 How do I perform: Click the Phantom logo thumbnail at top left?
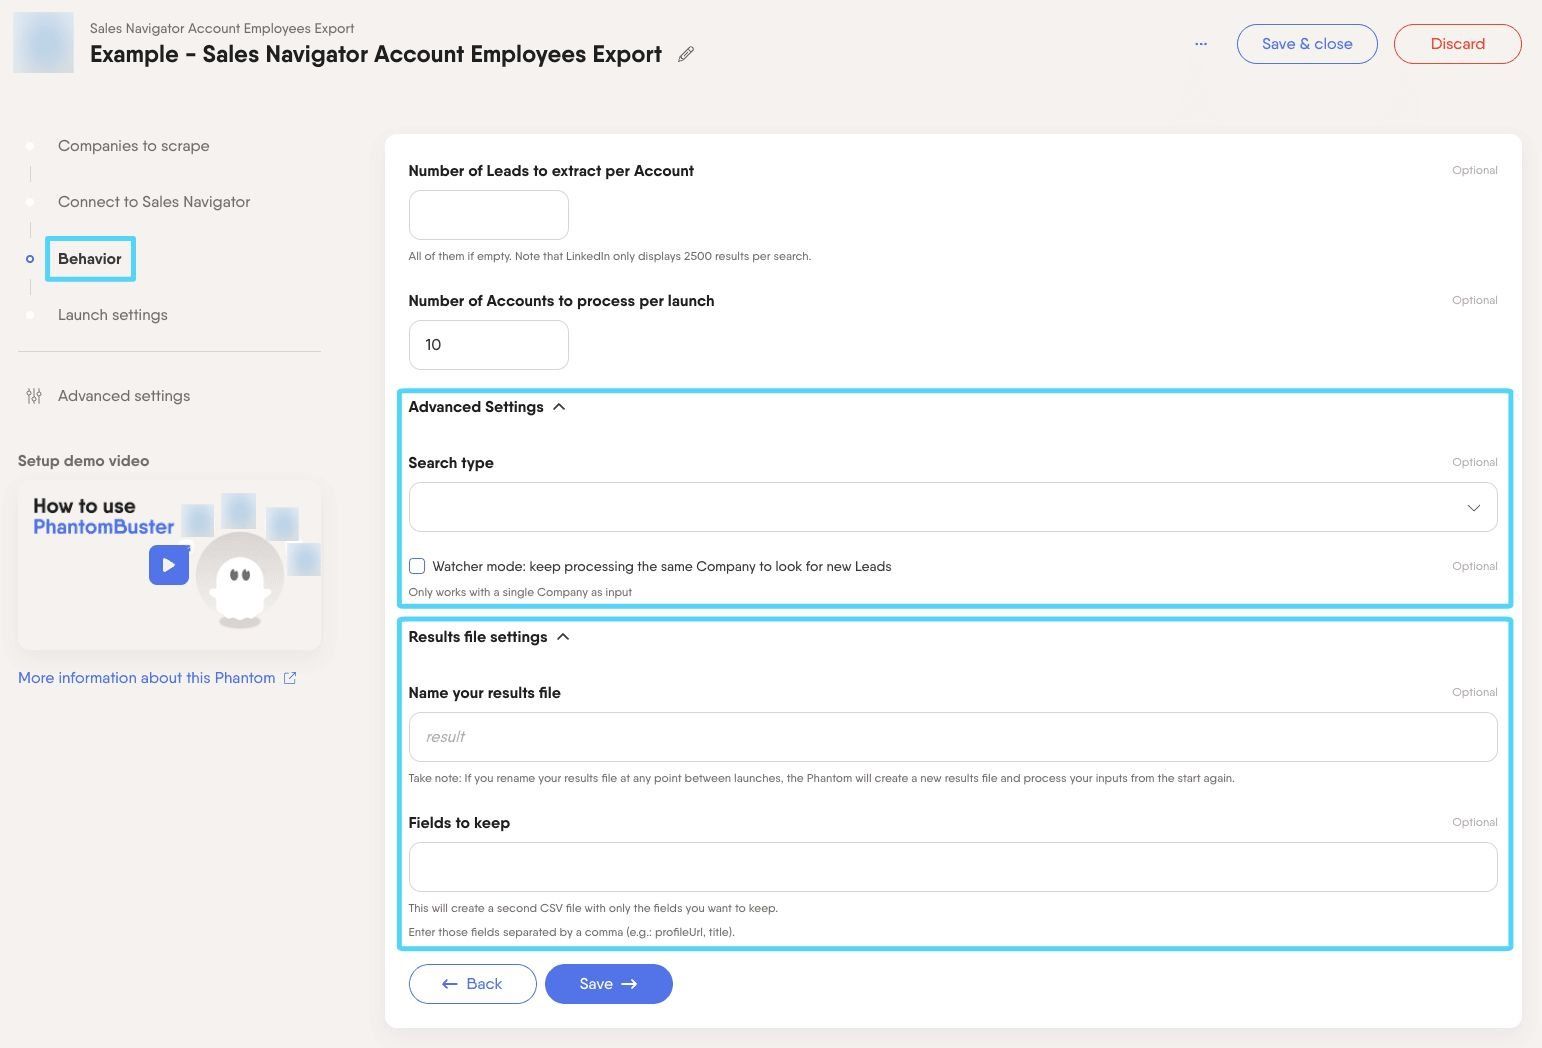pyautogui.click(x=43, y=43)
